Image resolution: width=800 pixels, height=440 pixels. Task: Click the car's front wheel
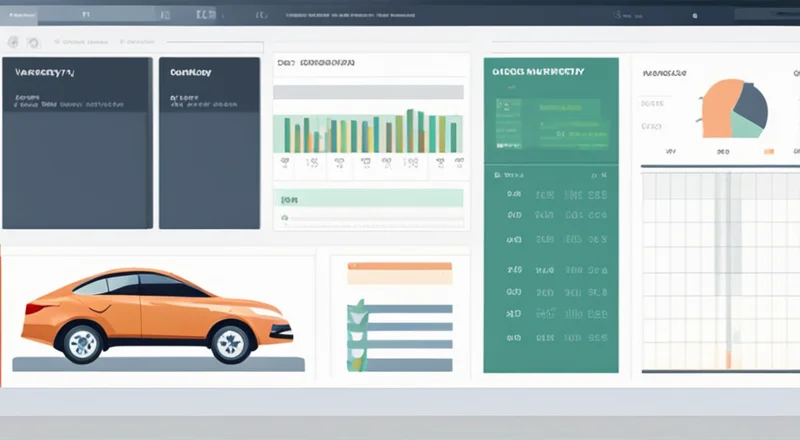[x=230, y=342]
